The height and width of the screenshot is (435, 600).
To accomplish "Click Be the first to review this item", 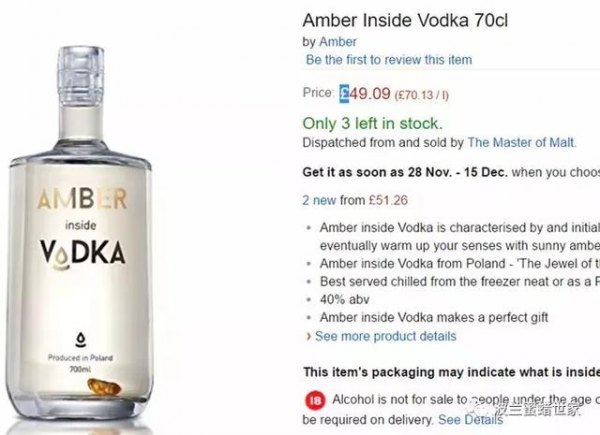I will pos(389,60).
